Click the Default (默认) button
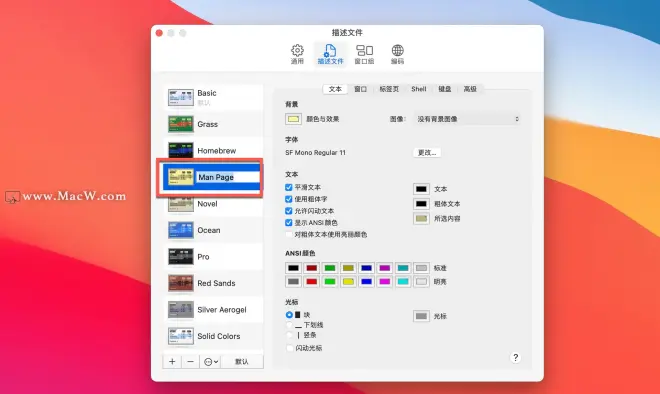 242,362
